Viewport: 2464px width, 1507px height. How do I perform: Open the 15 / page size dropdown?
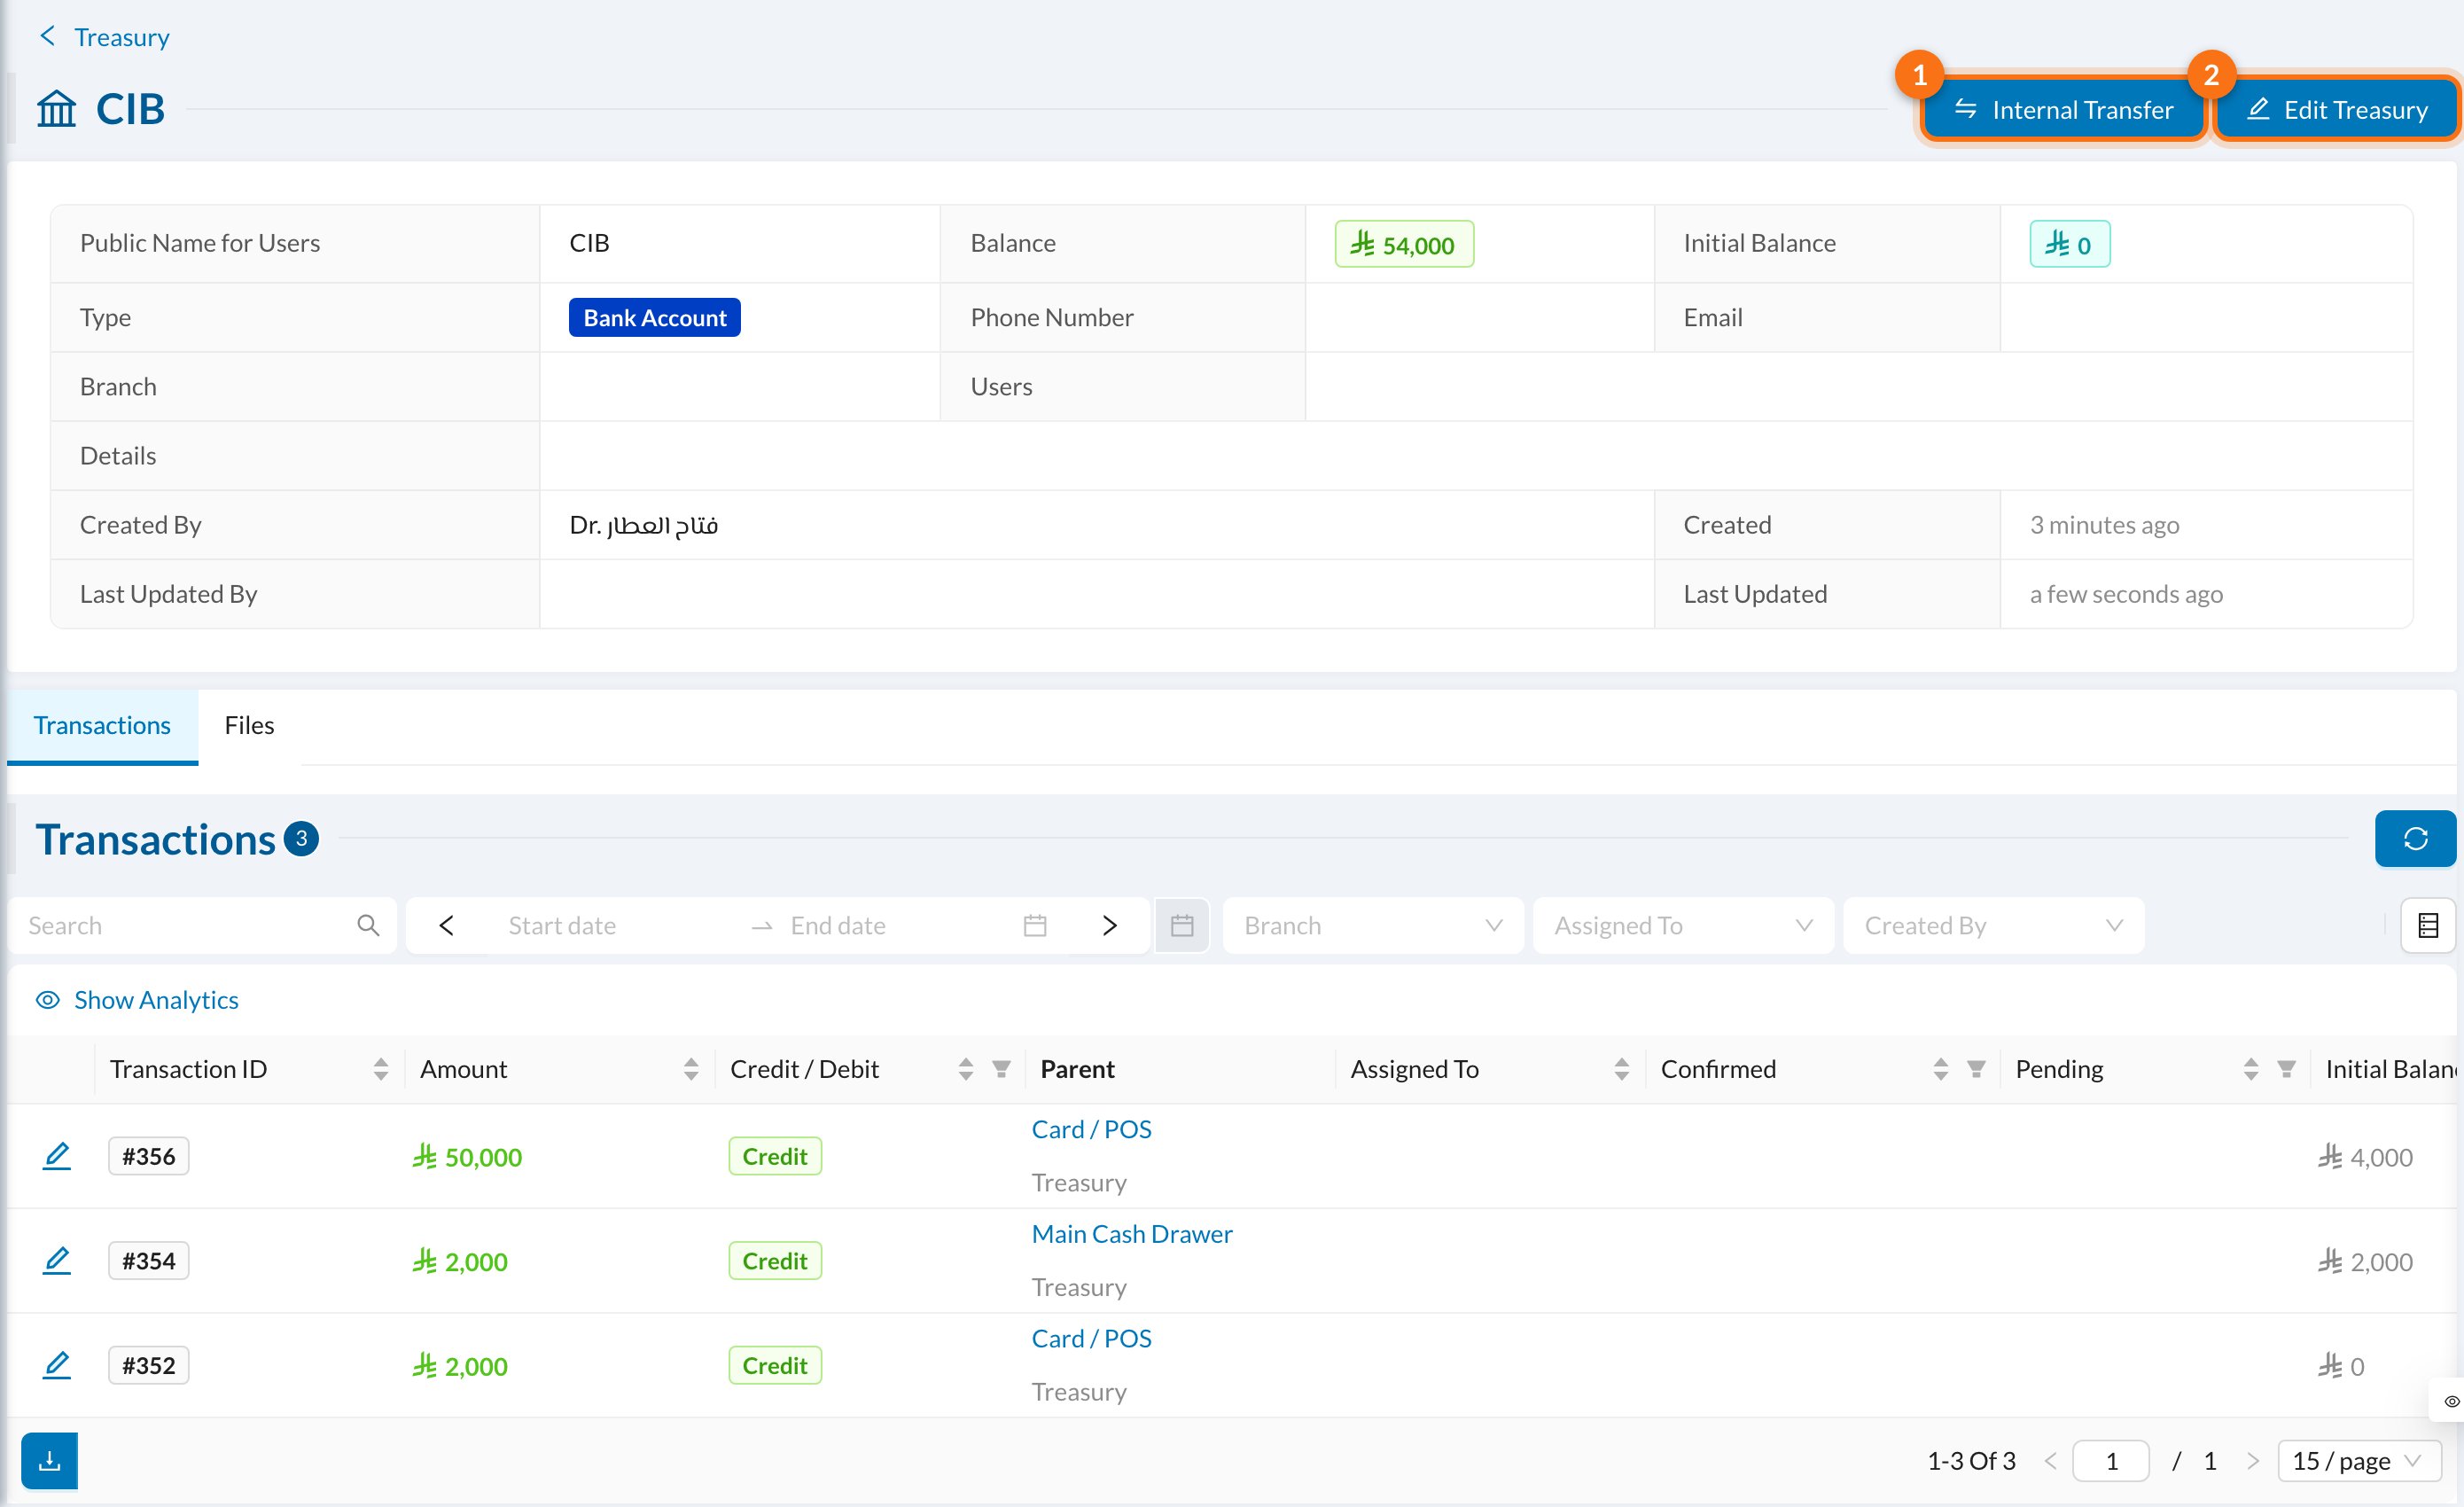[2358, 1461]
